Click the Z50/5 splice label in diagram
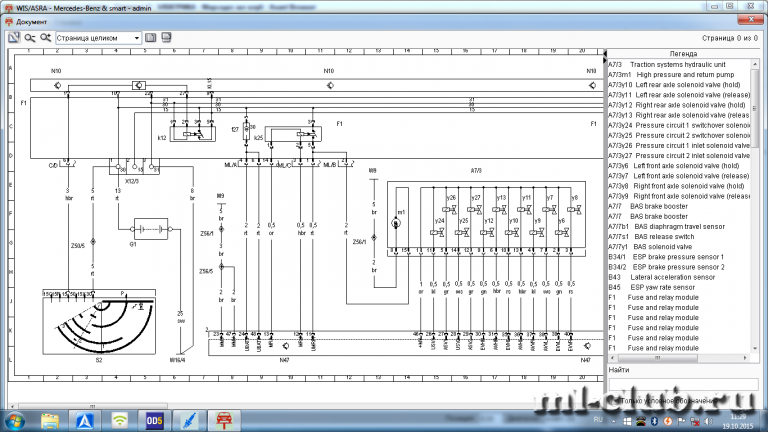Viewport: 768px width, 432px height. click(x=77, y=246)
